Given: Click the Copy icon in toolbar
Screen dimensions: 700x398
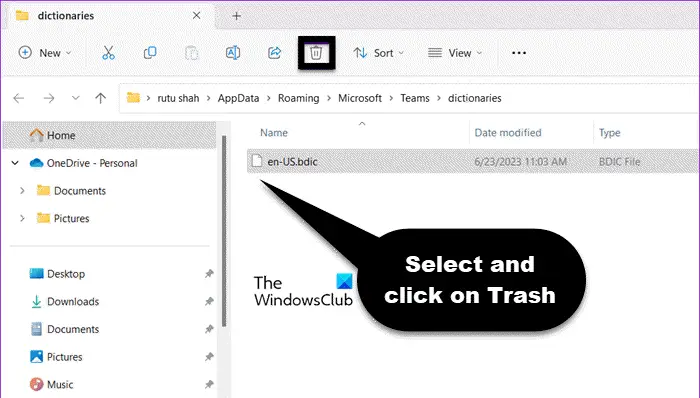Looking at the screenshot, I should [x=150, y=53].
